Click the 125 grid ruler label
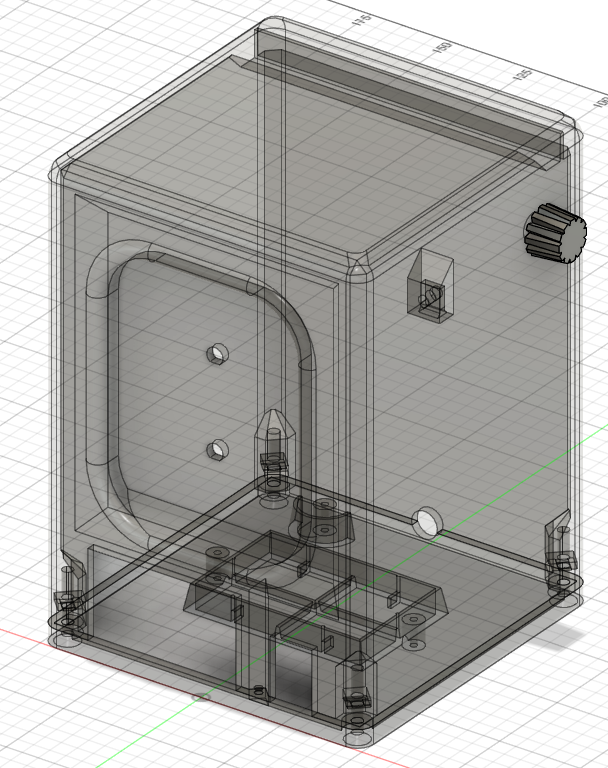The height and width of the screenshot is (768, 608). tap(522, 75)
